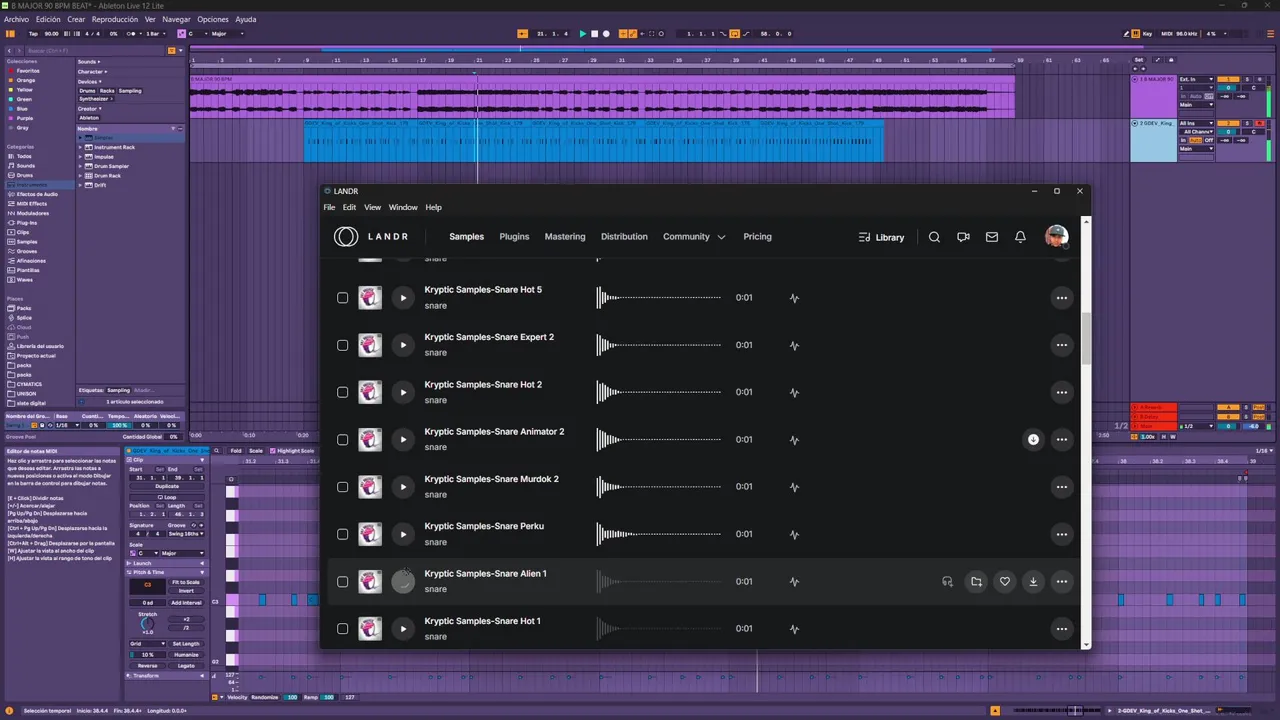Toggle Ableton metronome button
Image resolution: width=1280 pixels, height=720 pixels.
131,34
